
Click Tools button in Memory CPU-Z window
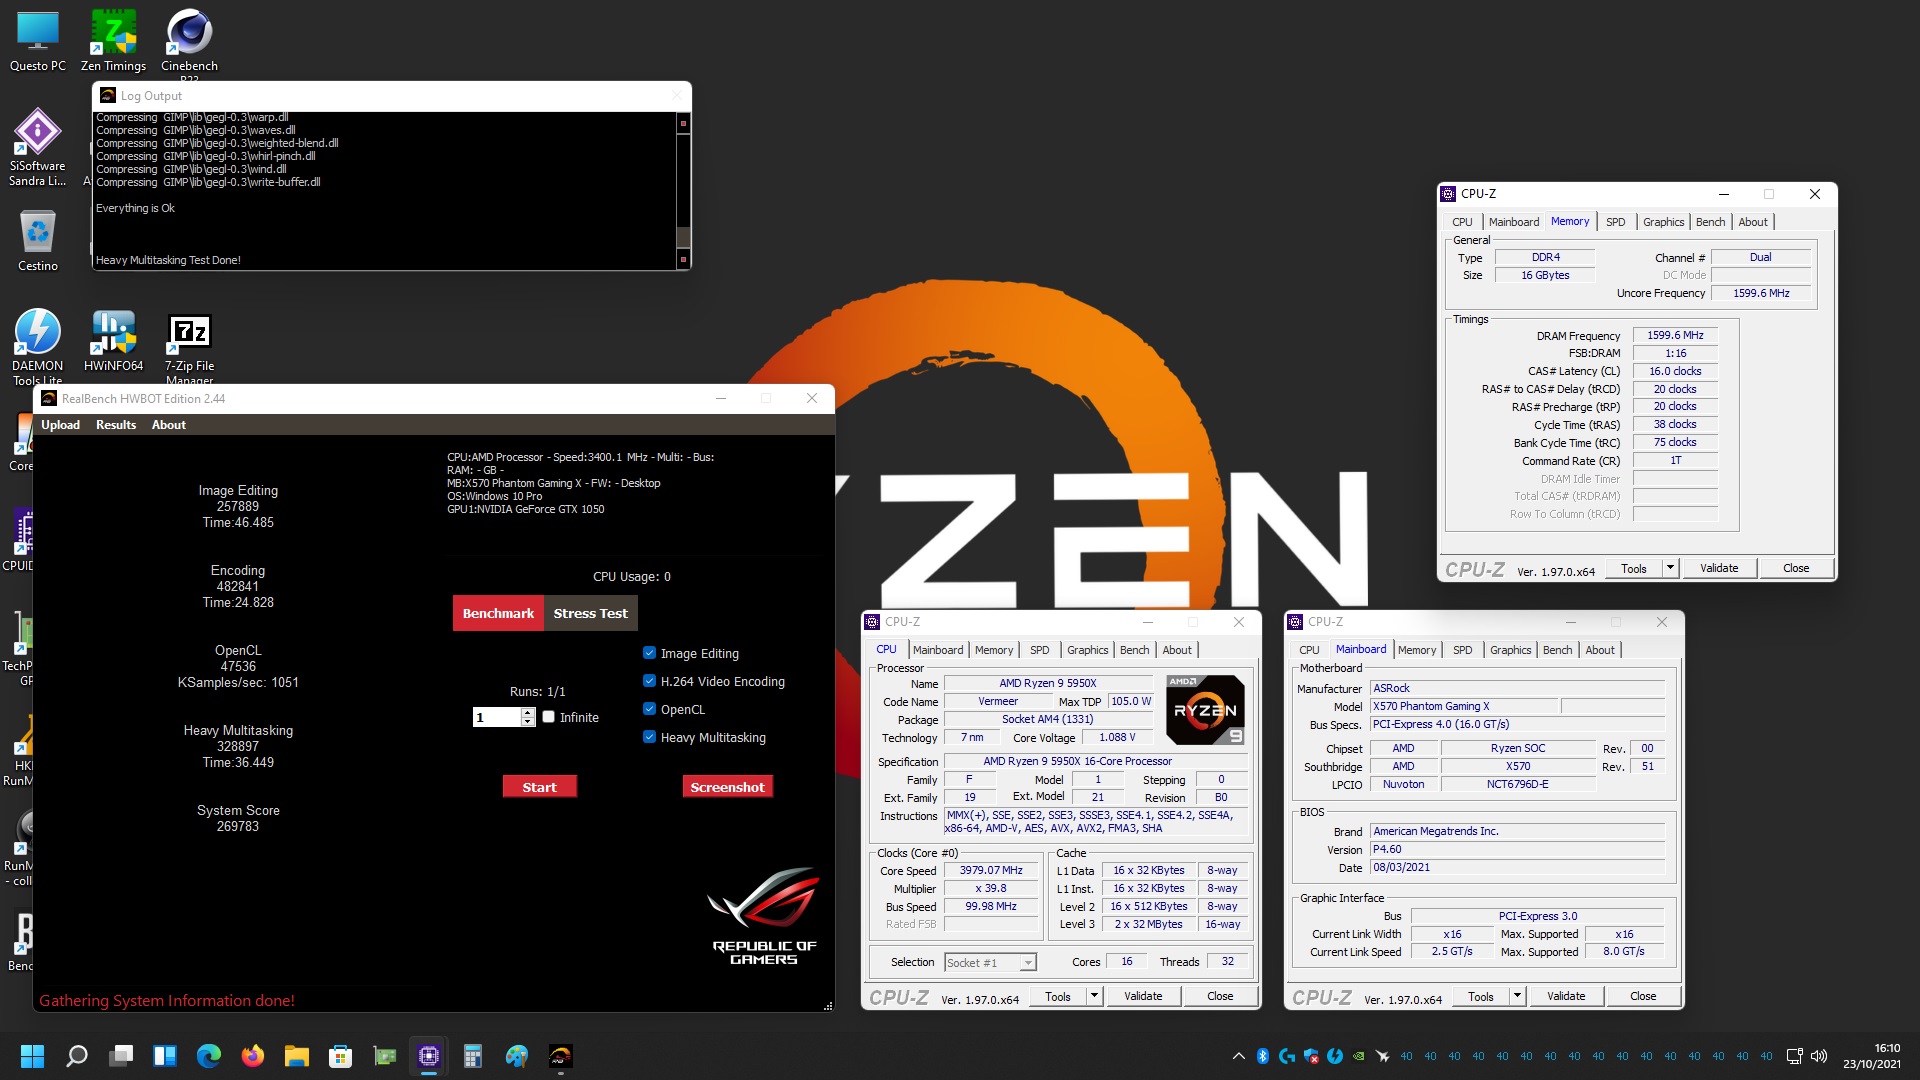(x=1633, y=568)
